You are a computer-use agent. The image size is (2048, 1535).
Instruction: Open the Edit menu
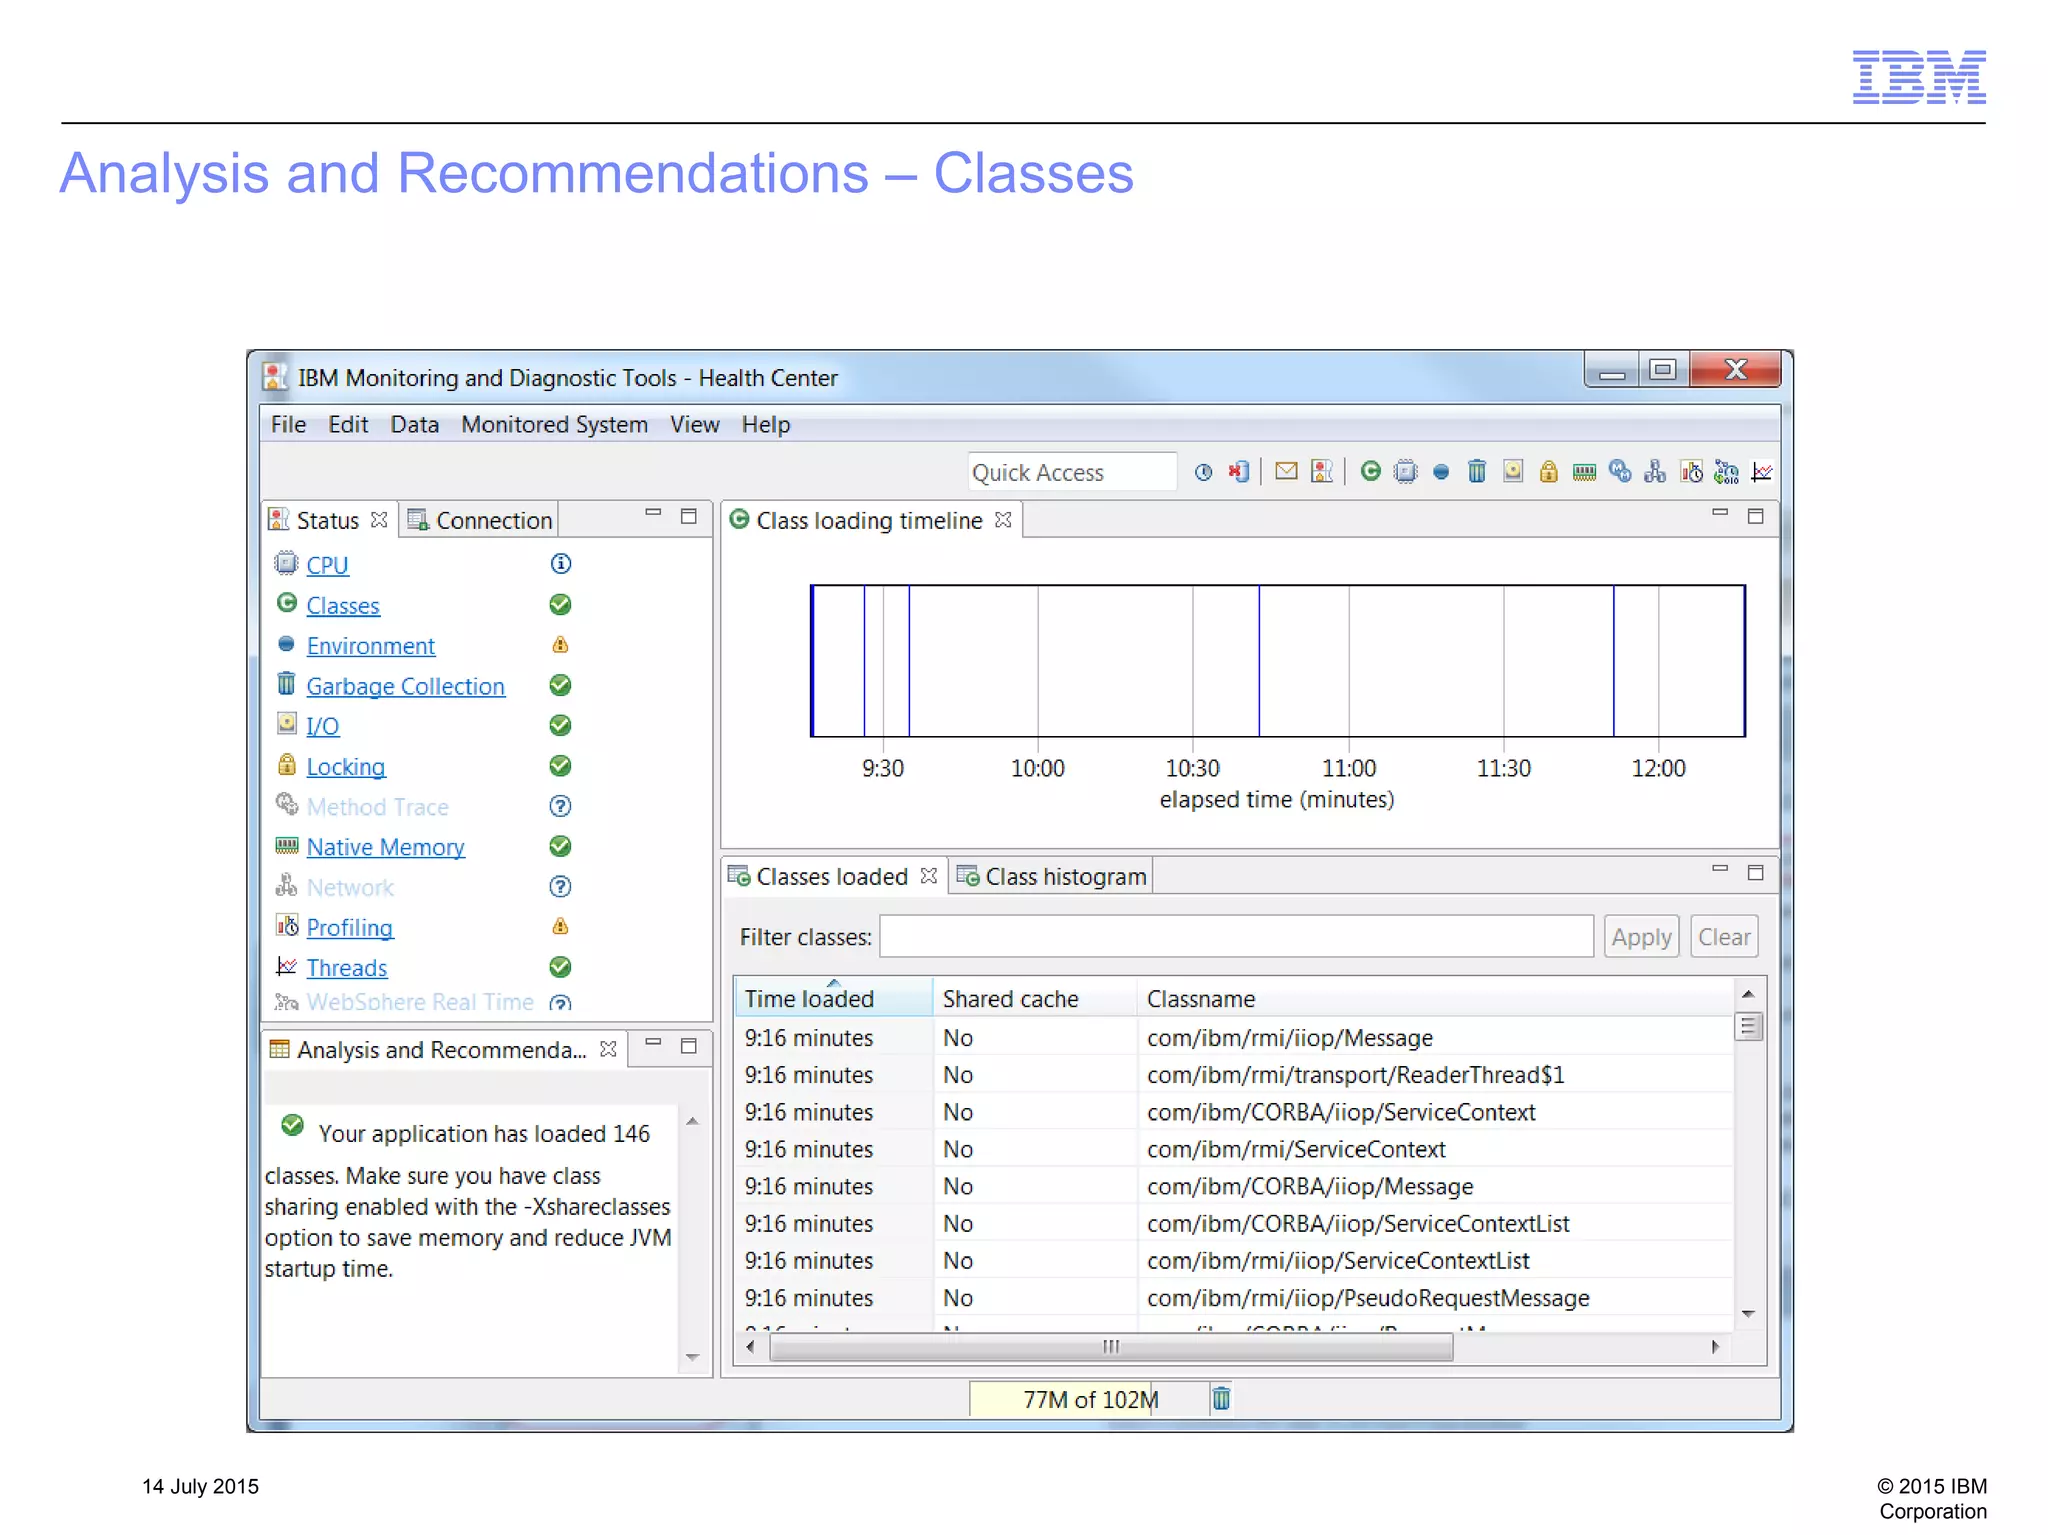pos(348,424)
